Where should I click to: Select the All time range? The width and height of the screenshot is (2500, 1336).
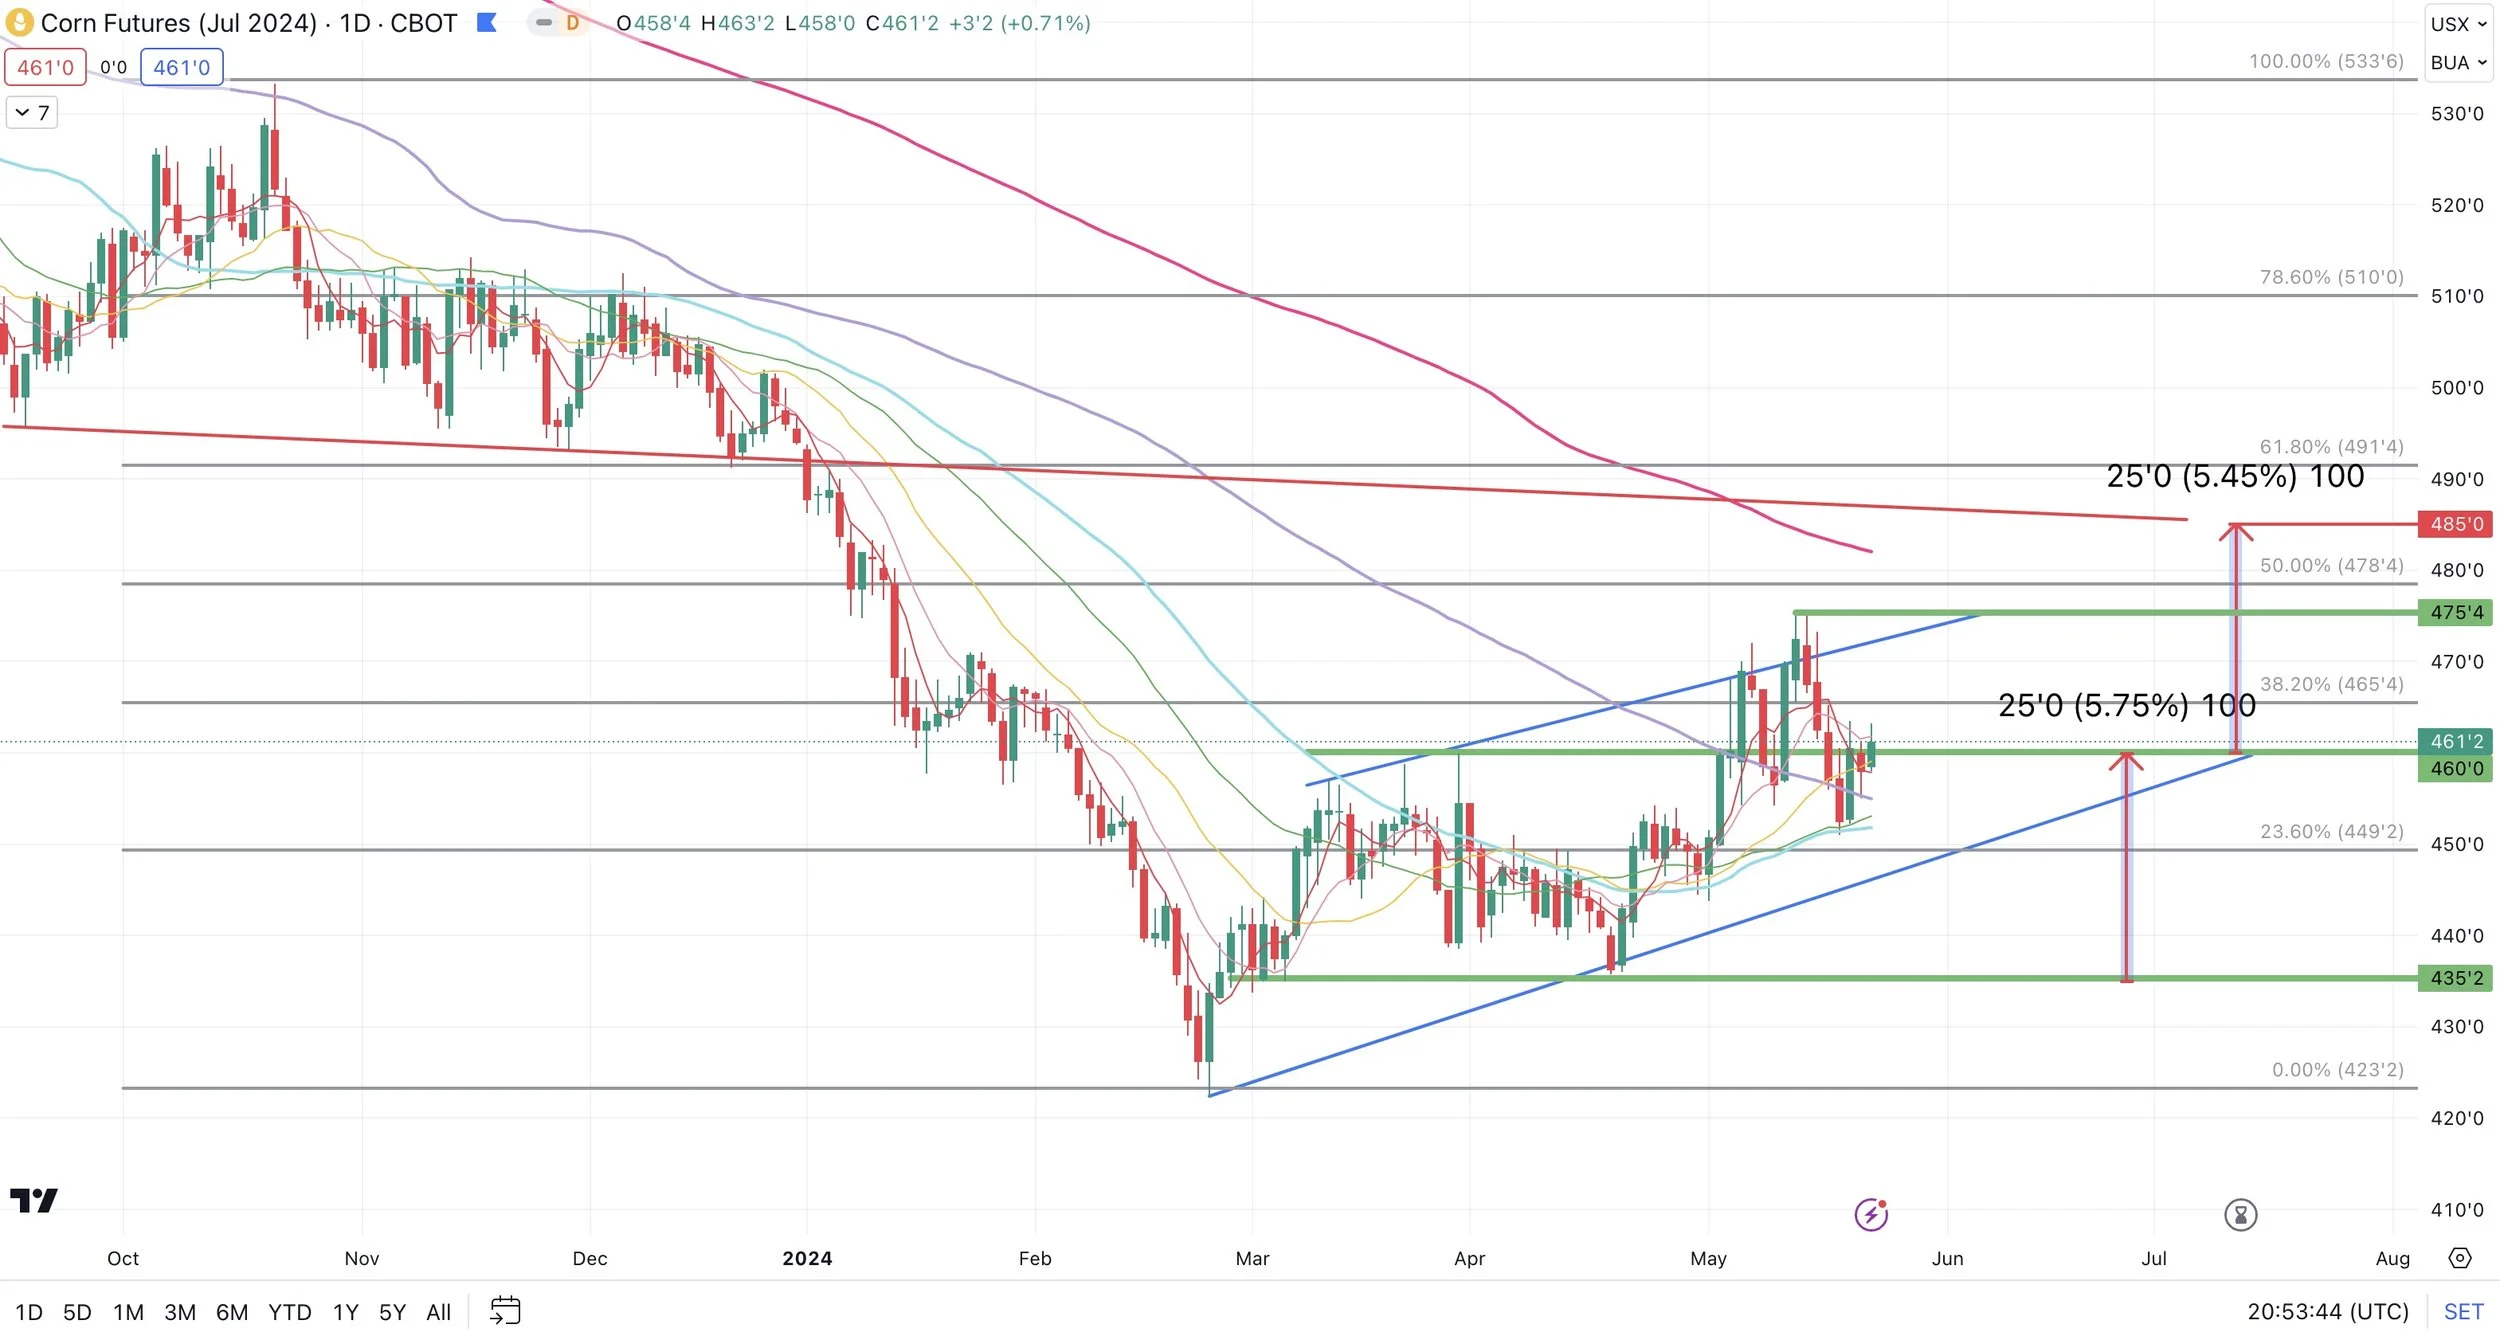tap(438, 1311)
